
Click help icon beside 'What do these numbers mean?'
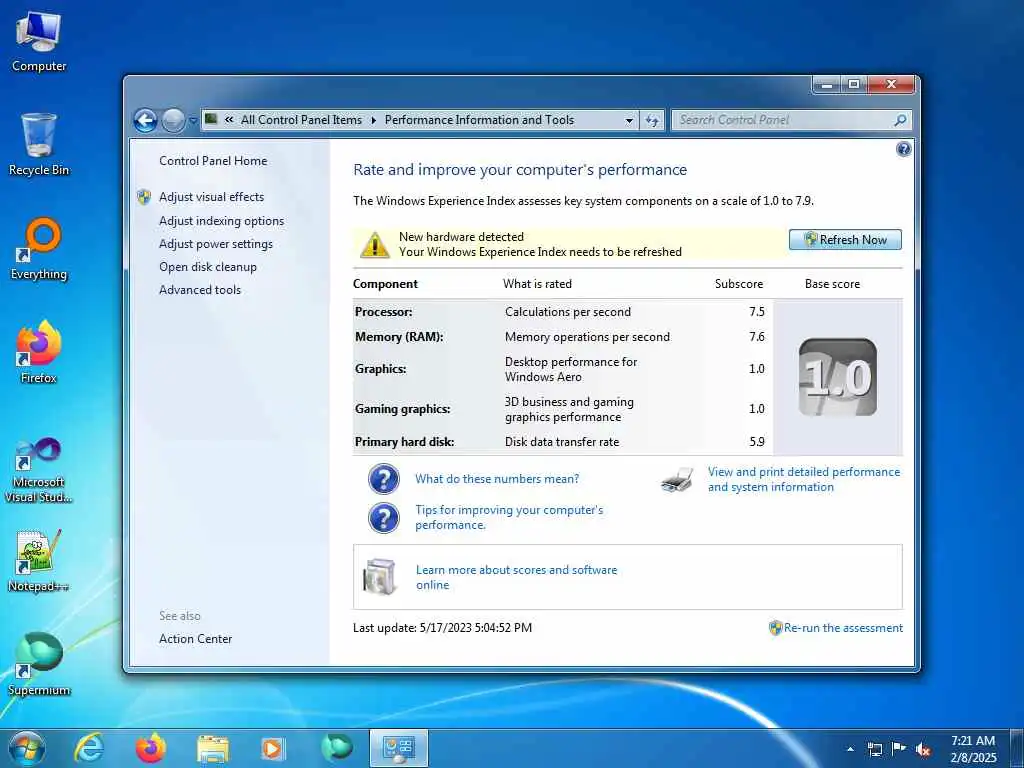point(384,479)
